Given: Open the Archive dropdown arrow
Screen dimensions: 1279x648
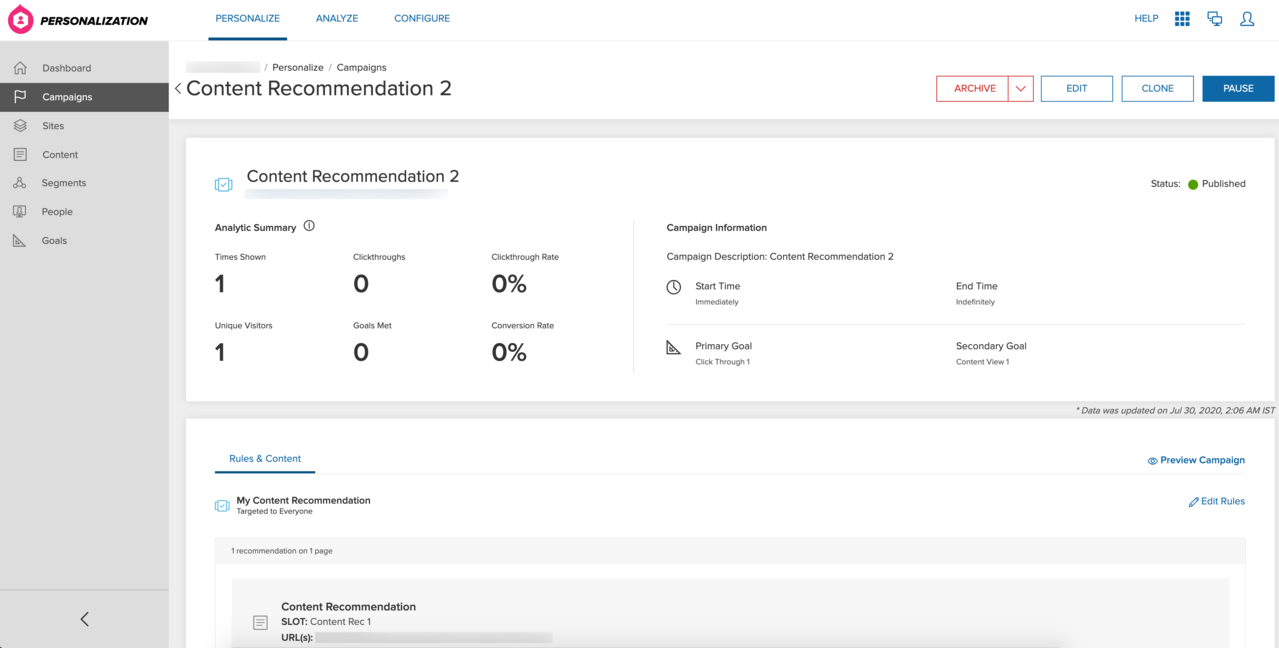Looking at the screenshot, I should coord(1020,88).
